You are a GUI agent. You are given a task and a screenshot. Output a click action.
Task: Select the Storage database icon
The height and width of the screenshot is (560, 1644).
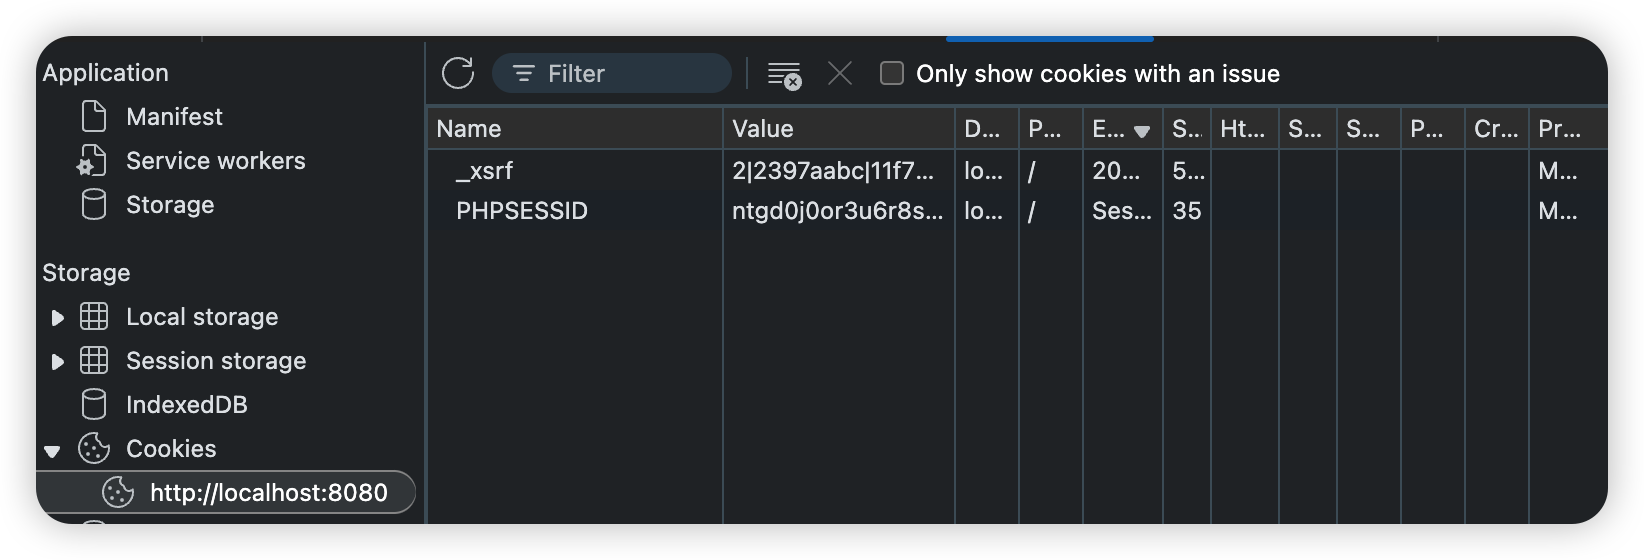pyautogui.click(x=93, y=204)
